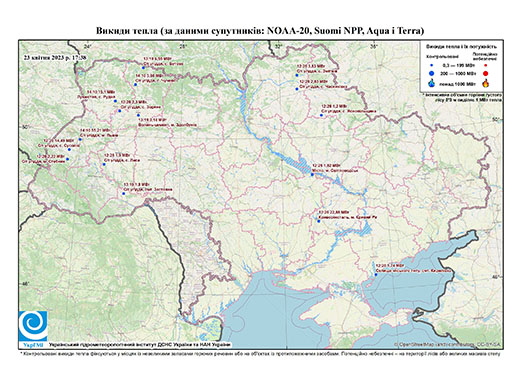The image size is (520, 368).
Task: Click the 1,2 MW marker in Sumy region
Action: point(321,115)
